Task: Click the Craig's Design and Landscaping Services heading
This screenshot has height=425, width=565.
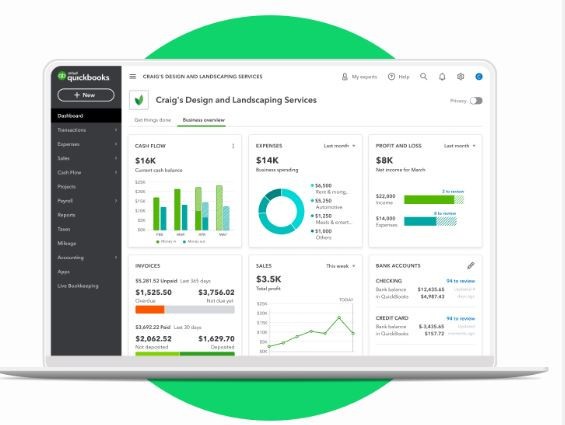Action: coord(236,100)
